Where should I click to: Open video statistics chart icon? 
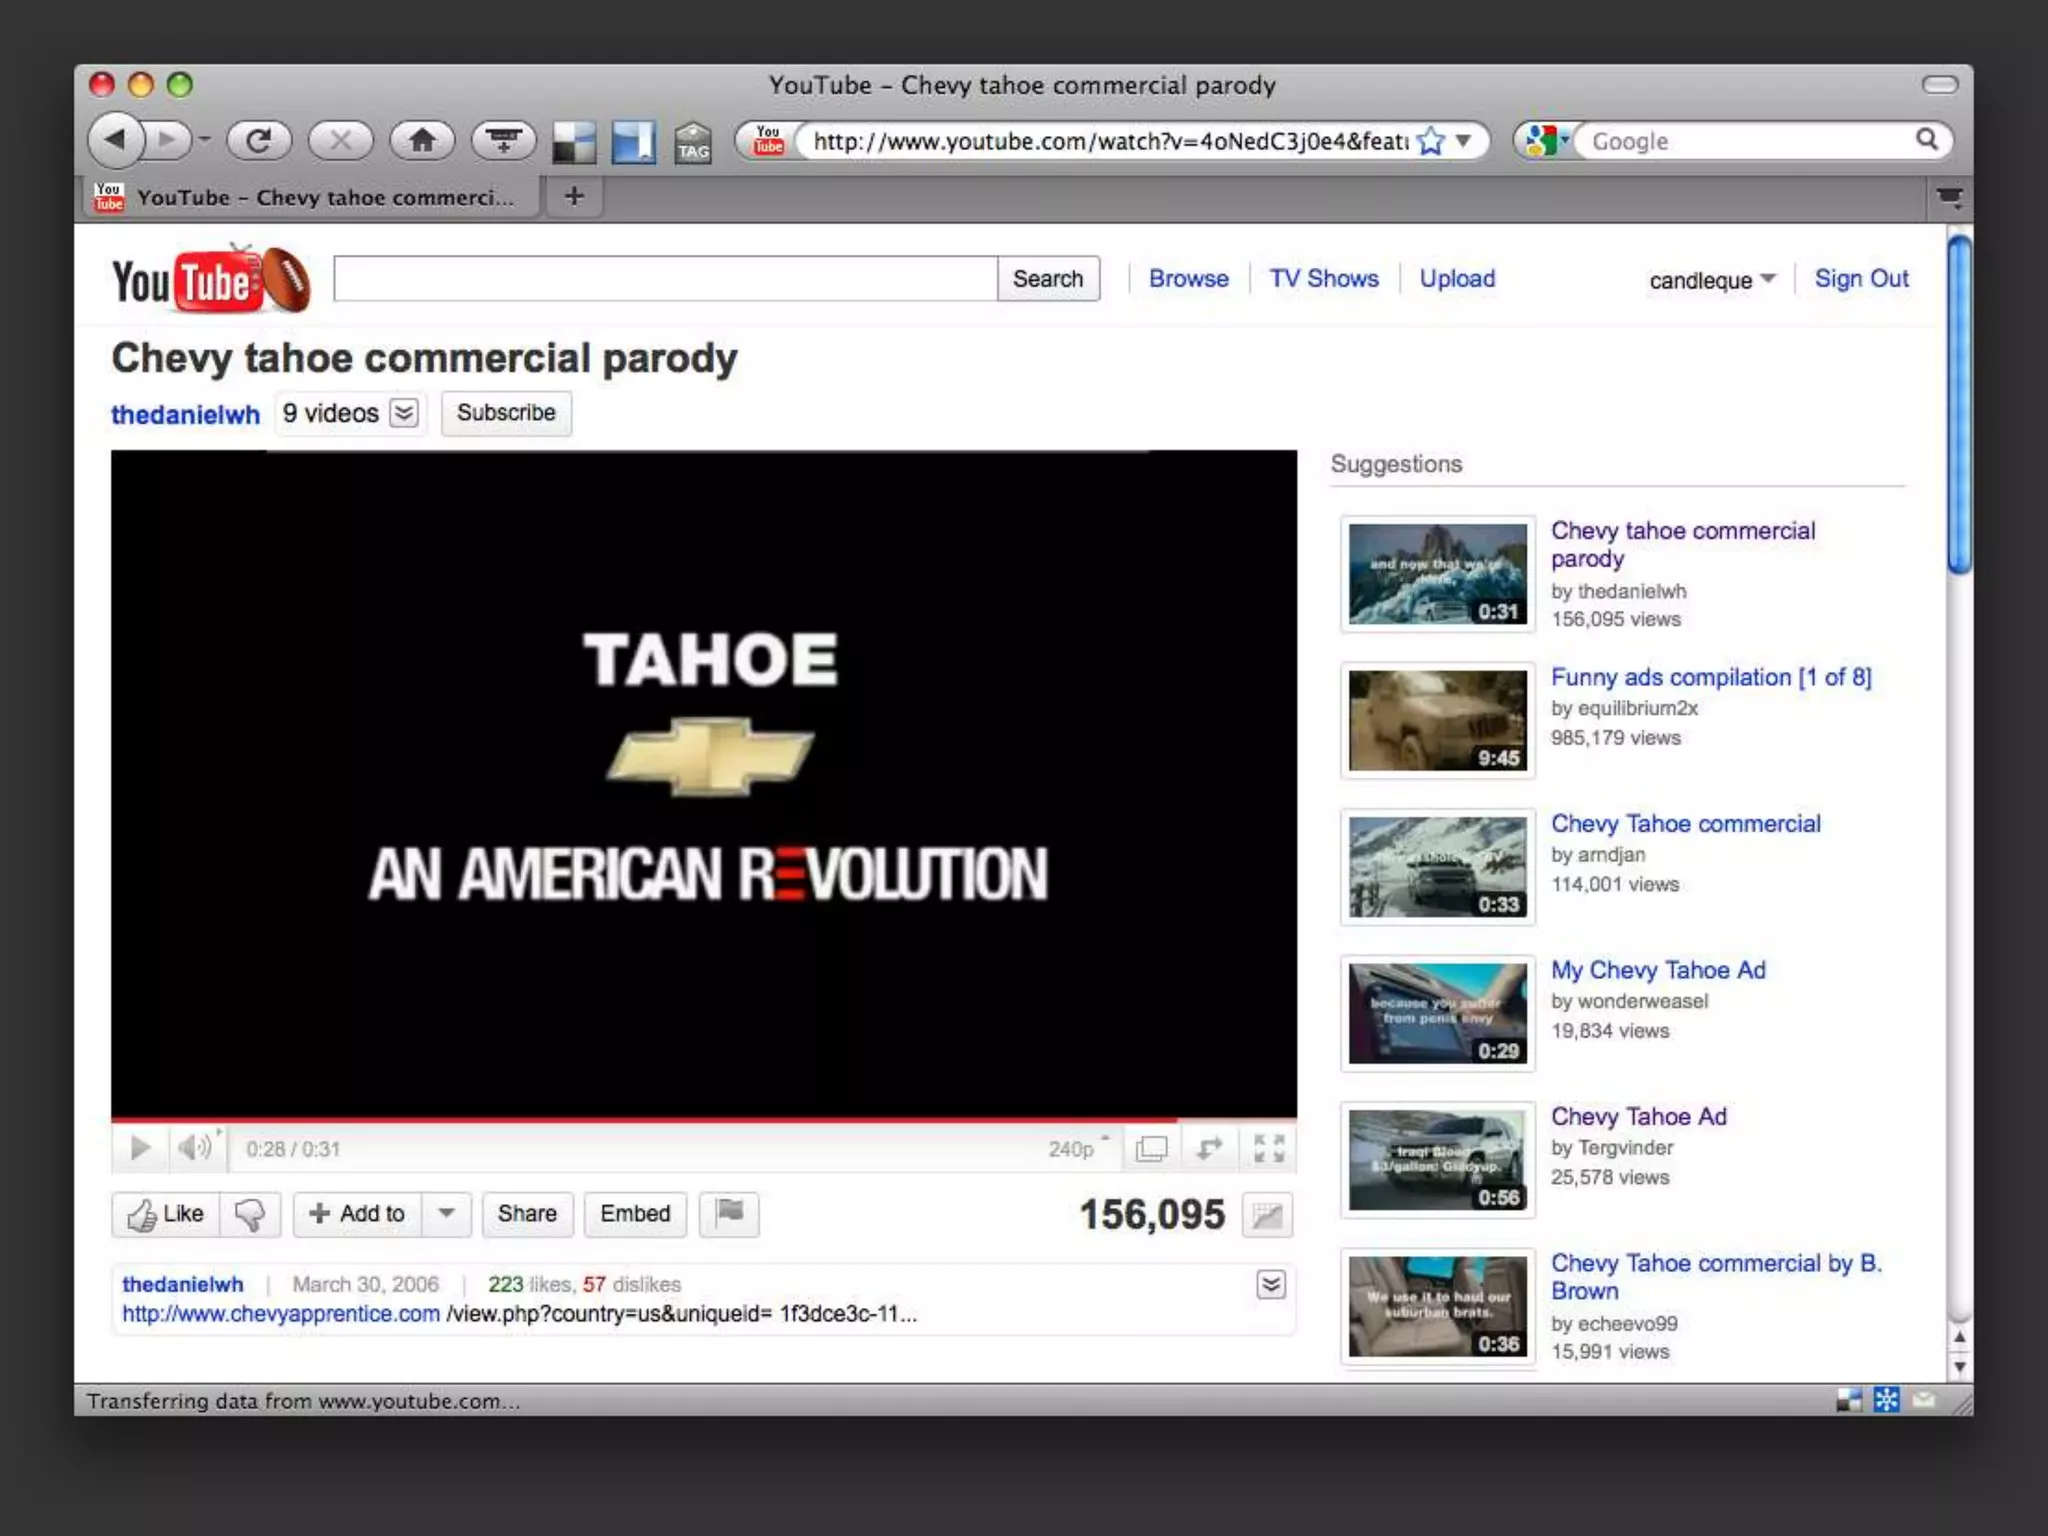pyautogui.click(x=1267, y=1215)
